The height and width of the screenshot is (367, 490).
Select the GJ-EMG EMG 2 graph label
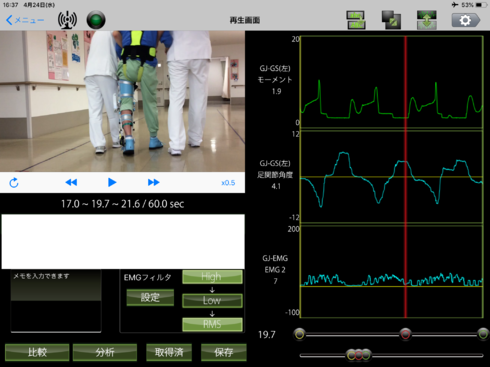(x=275, y=270)
